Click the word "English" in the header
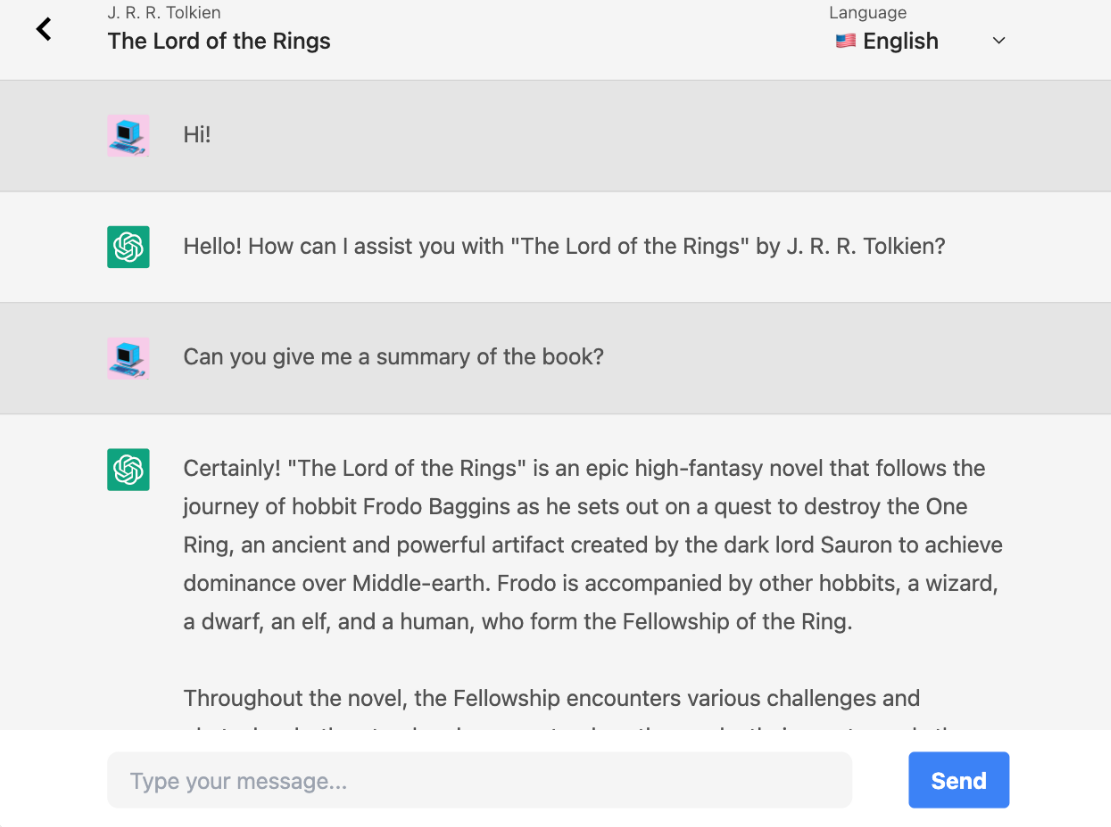 click(900, 41)
